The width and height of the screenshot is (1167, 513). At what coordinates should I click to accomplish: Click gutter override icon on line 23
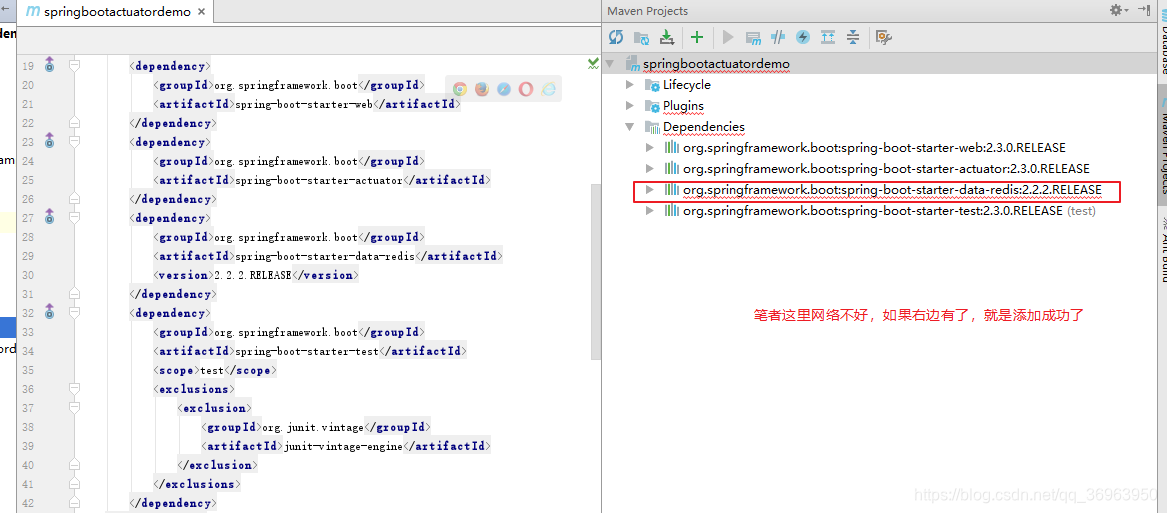click(49, 140)
